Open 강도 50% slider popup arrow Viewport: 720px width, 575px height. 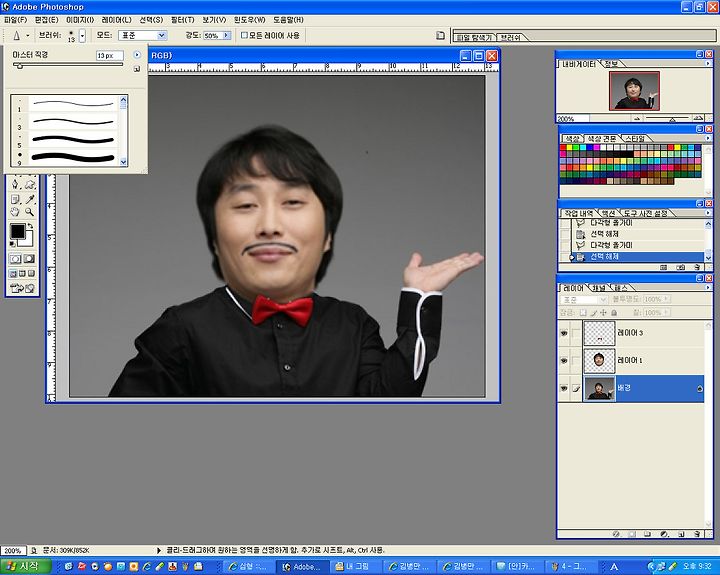click(226, 35)
